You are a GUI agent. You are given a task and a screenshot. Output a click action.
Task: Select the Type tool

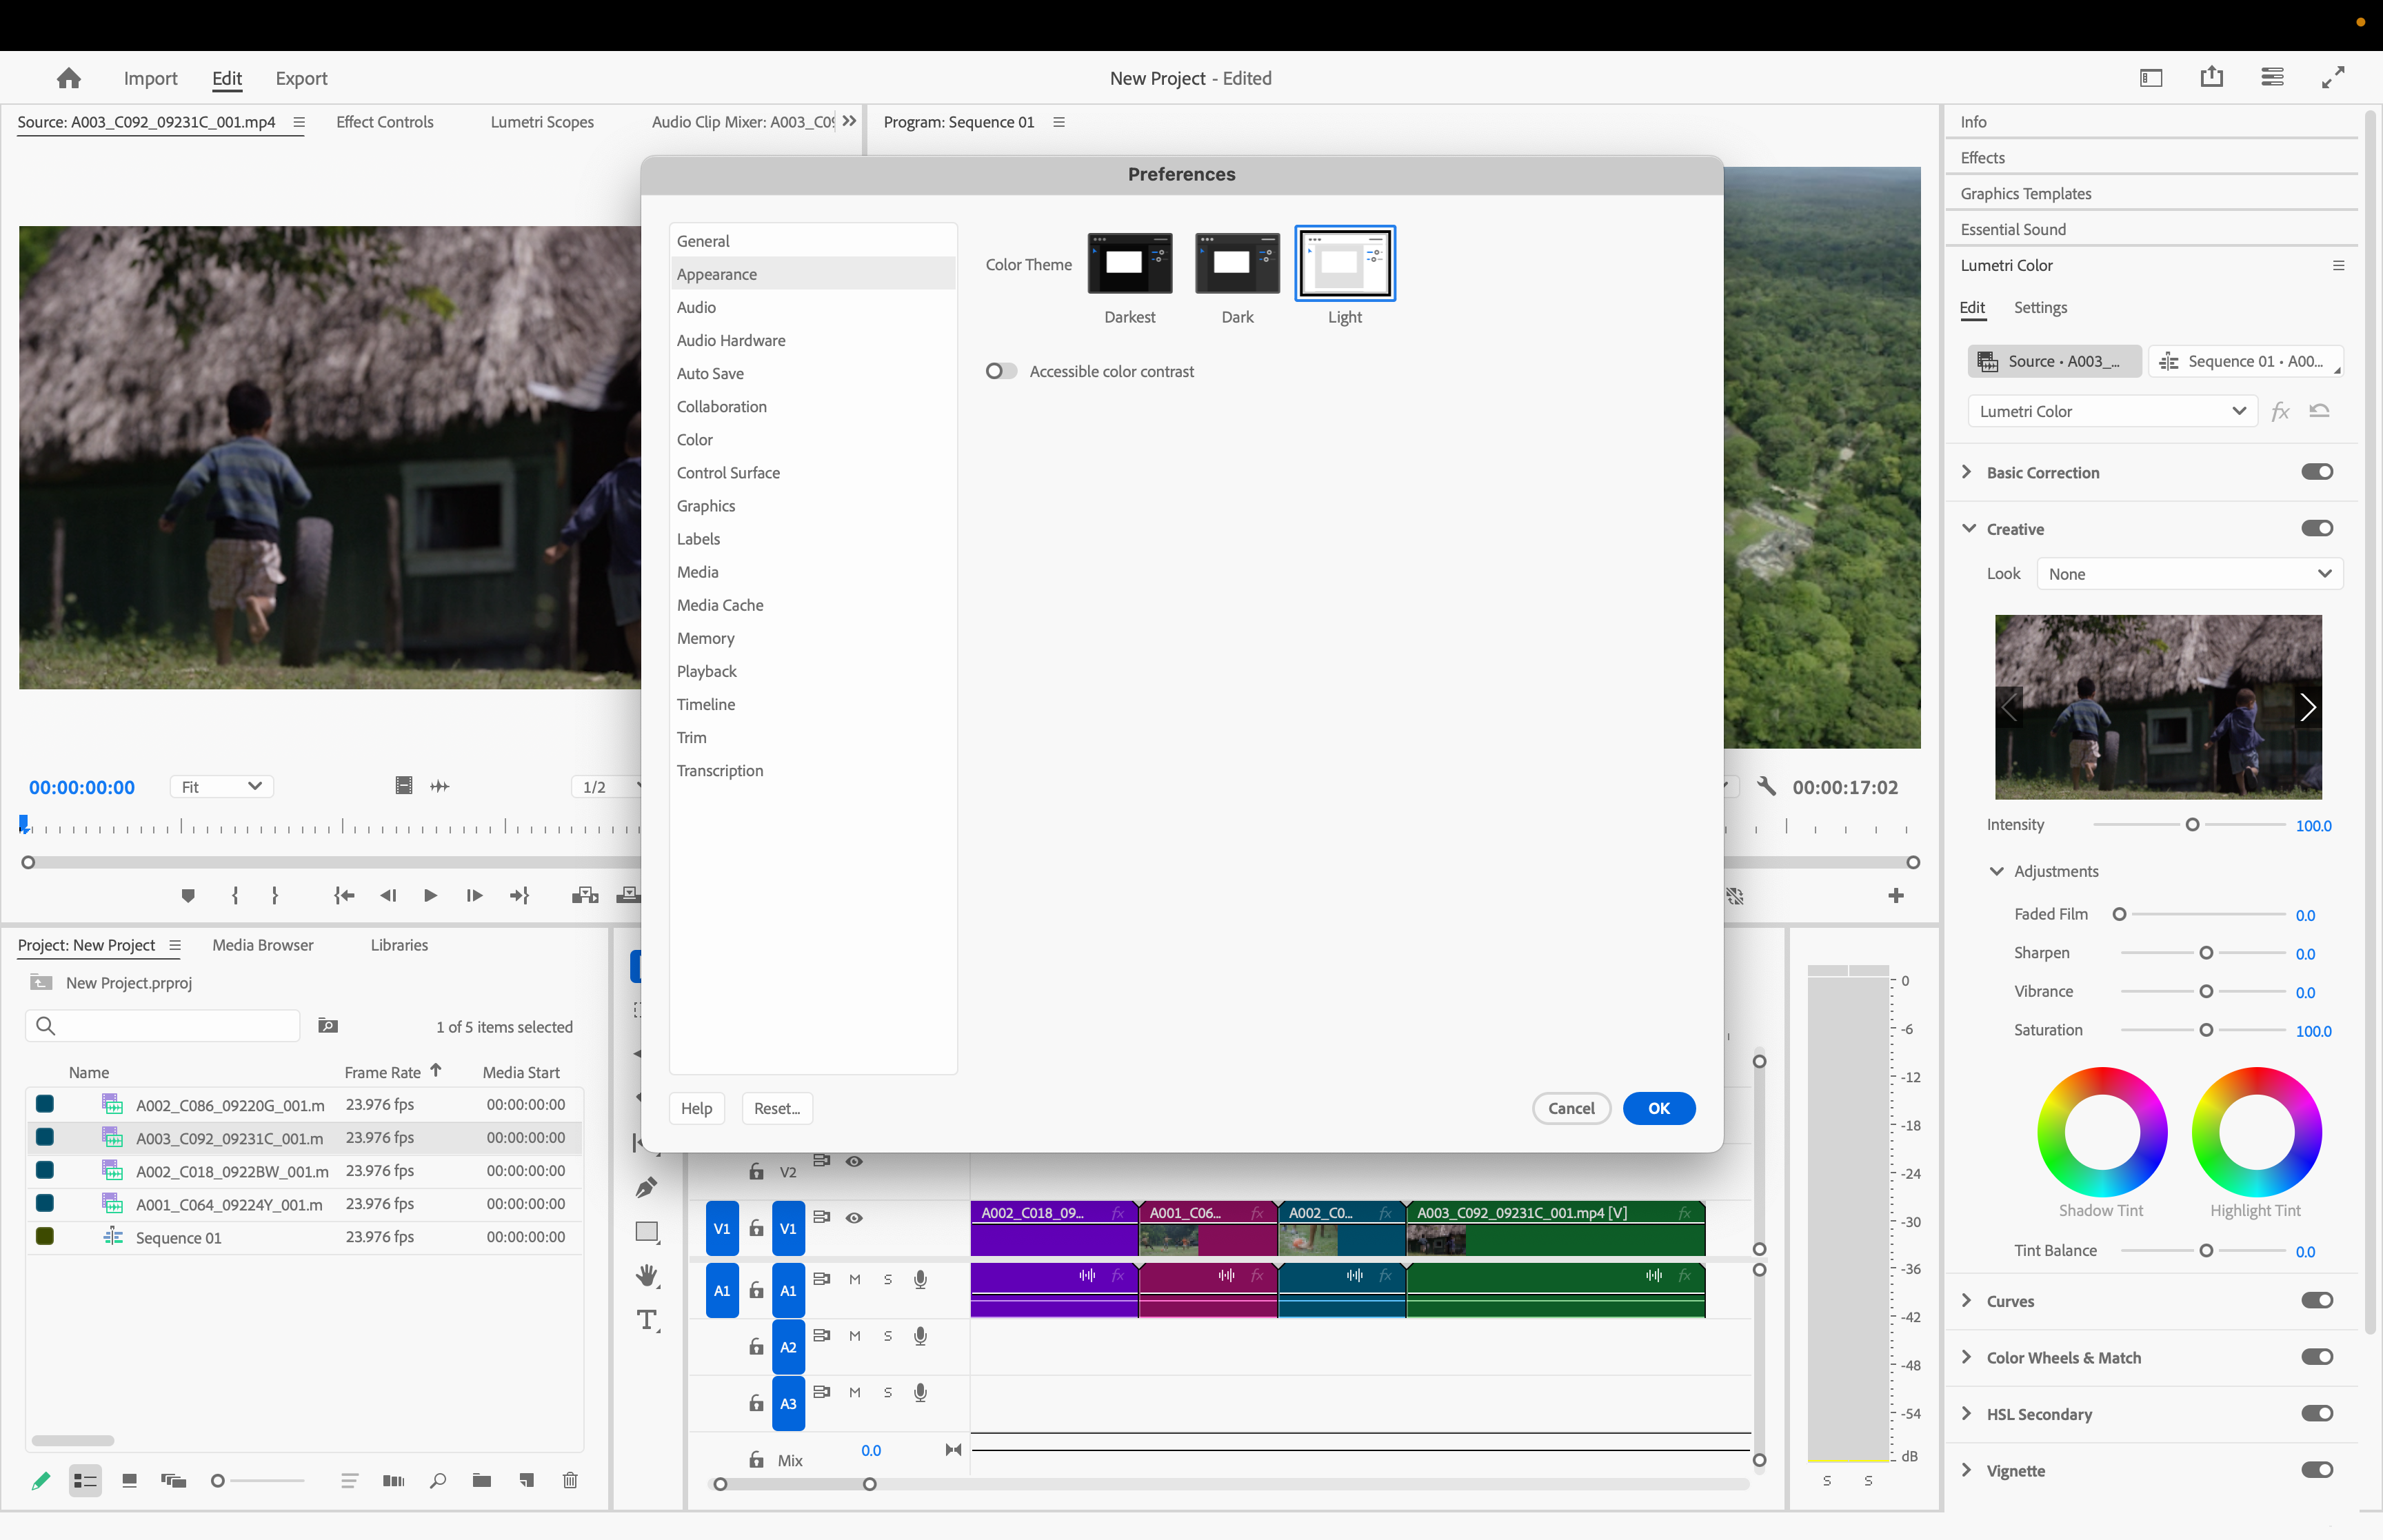click(648, 1320)
